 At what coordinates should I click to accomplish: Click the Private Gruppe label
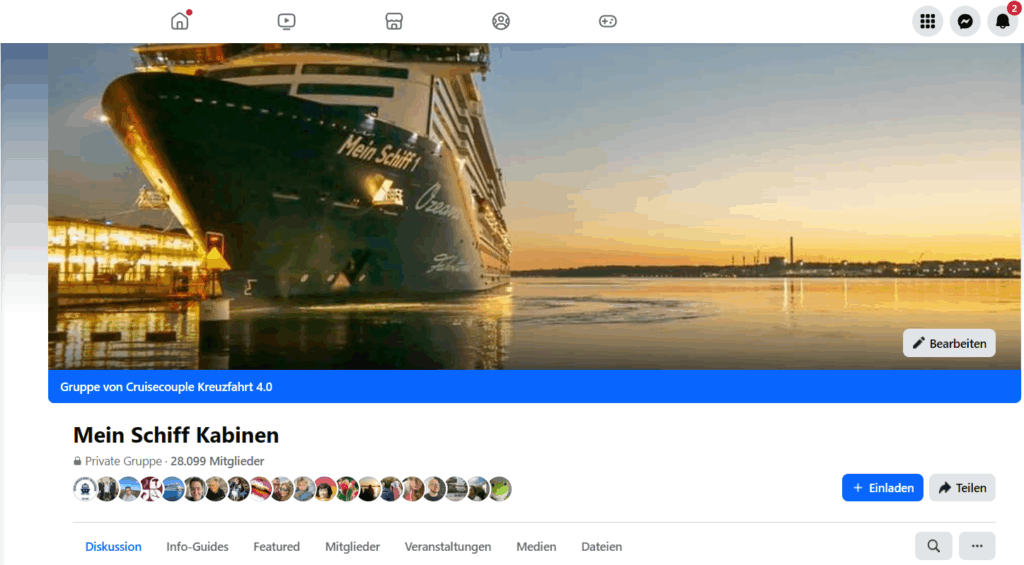click(123, 461)
